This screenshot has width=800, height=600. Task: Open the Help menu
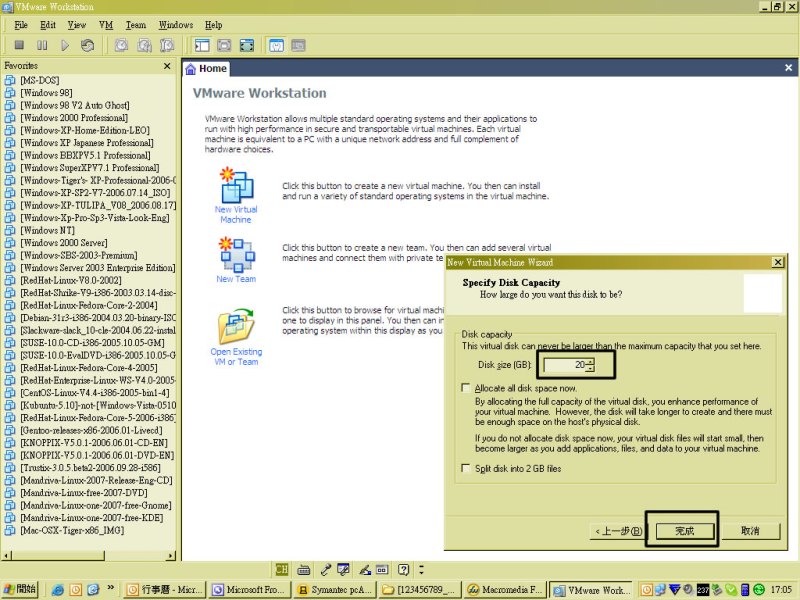[x=214, y=25]
